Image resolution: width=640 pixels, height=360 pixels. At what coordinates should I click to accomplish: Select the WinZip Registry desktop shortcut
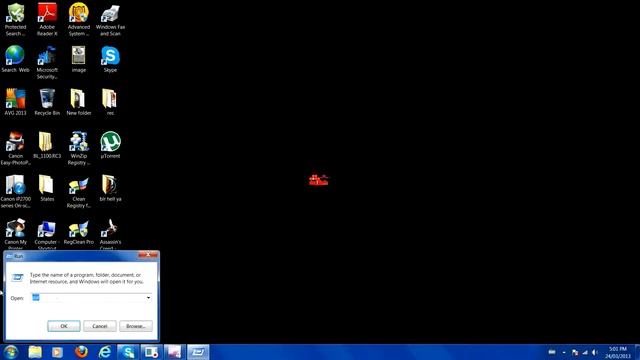[79, 148]
